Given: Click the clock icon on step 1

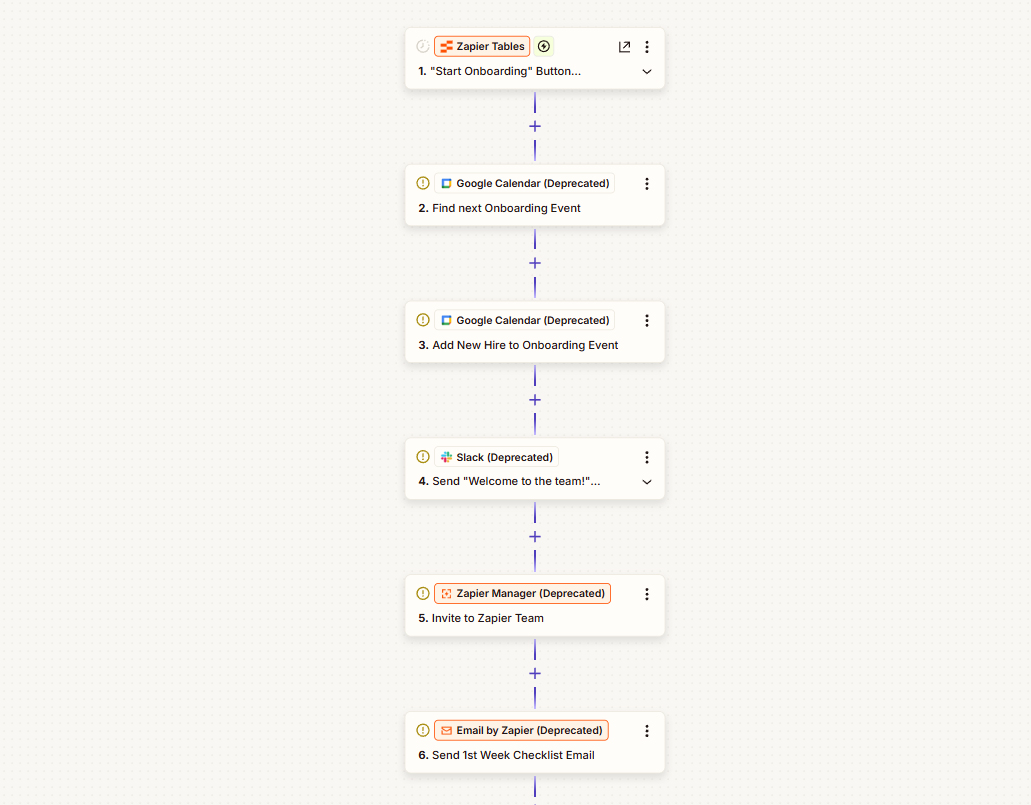Looking at the screenshot, I should point(422,46).
